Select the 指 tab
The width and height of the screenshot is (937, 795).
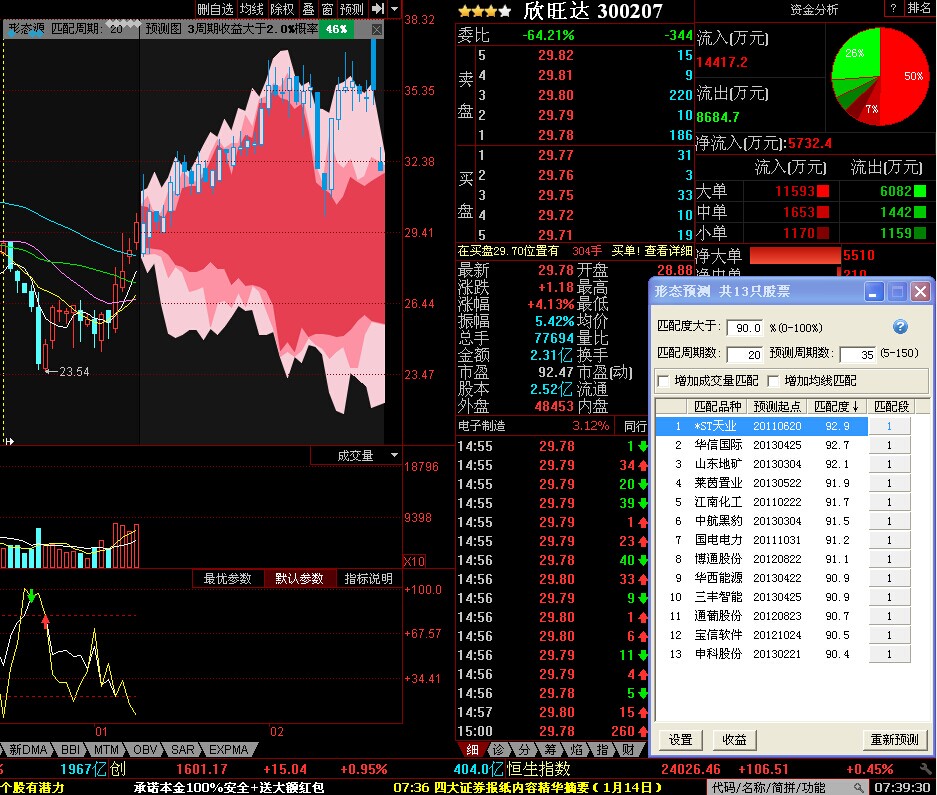point(602,750)
